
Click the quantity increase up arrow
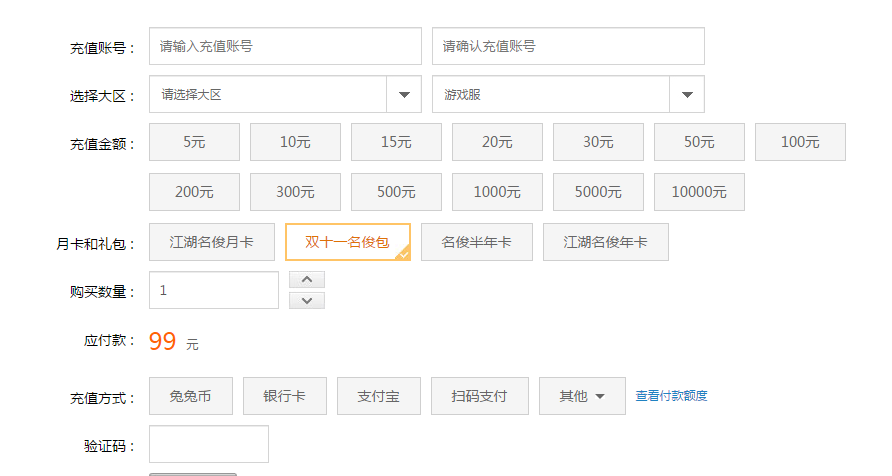coord(306,280)
